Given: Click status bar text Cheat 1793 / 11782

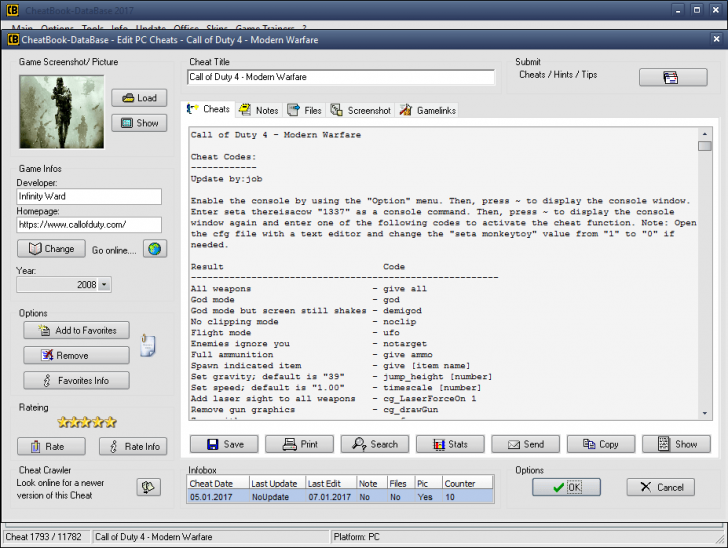Looking at the screenshot, I should (x=44, y=537).
